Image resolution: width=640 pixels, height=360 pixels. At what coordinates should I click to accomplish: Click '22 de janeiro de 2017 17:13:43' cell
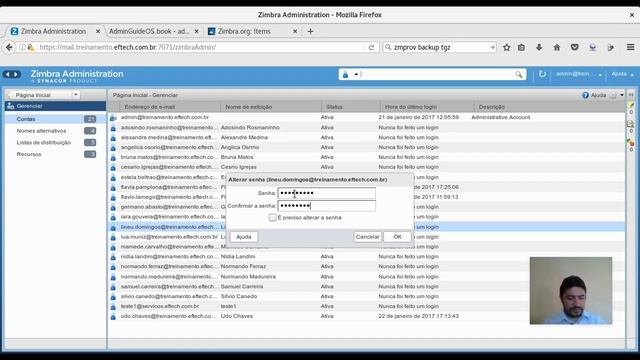[x=418, y=316]
